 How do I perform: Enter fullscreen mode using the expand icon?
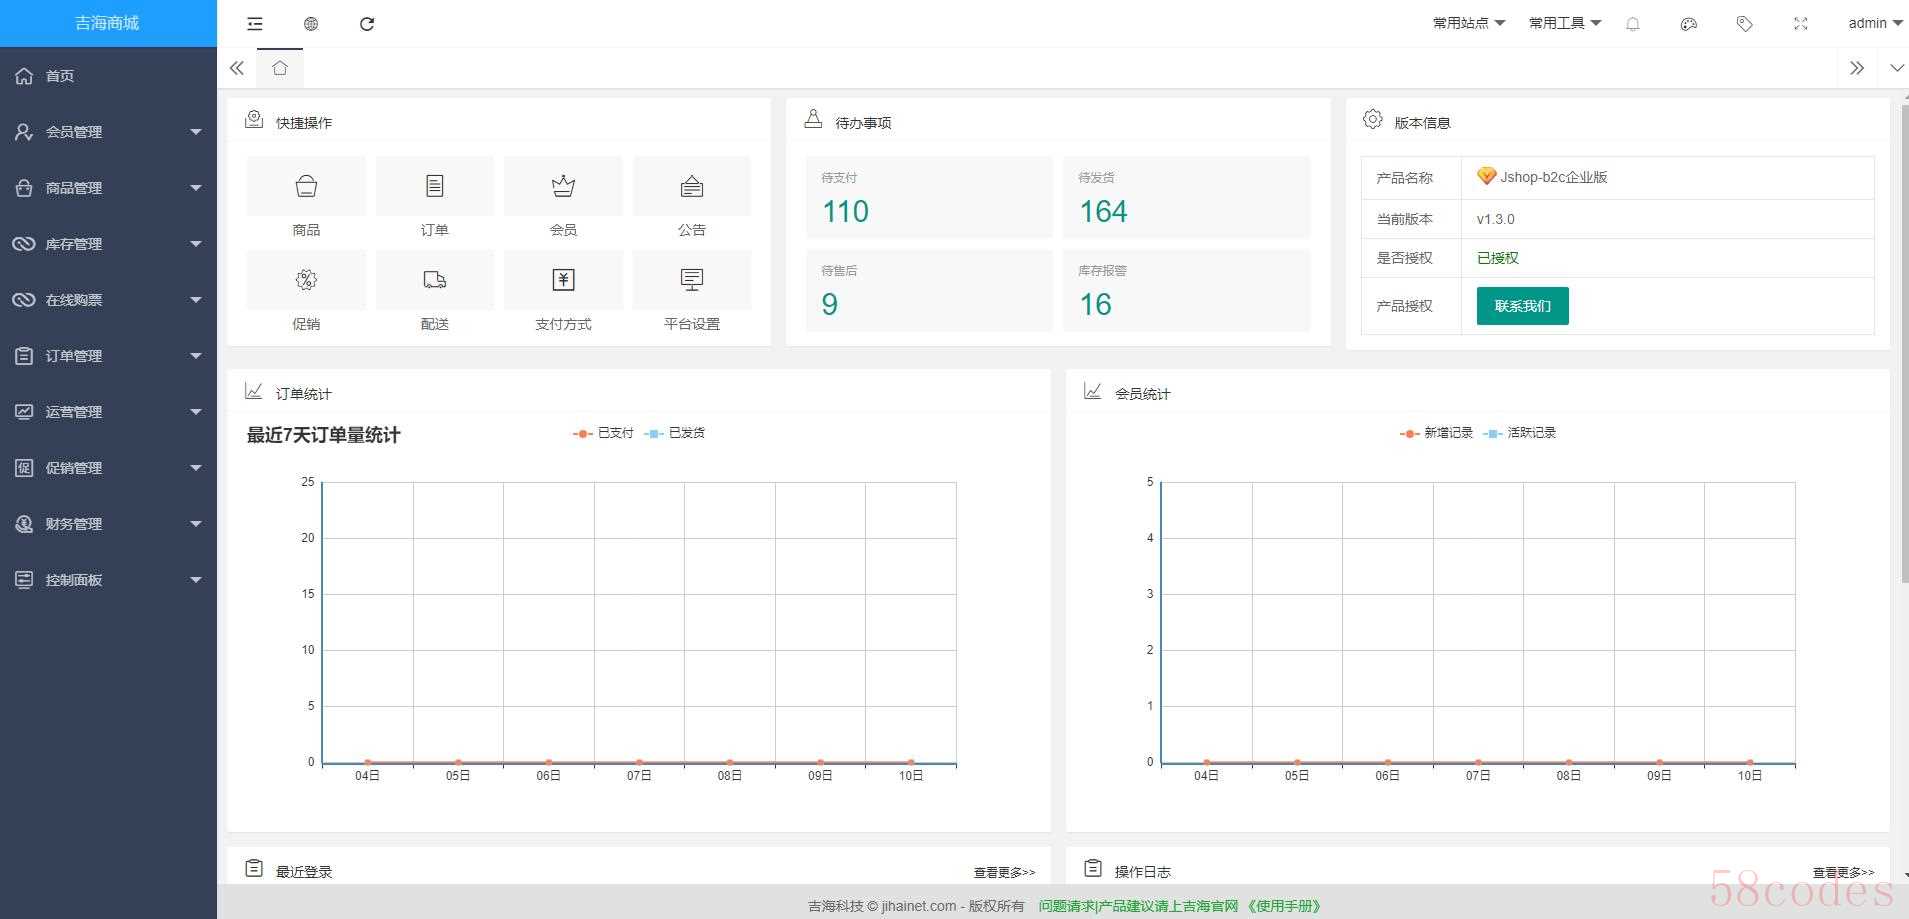pyautogui.click(x=1800, y=24)
